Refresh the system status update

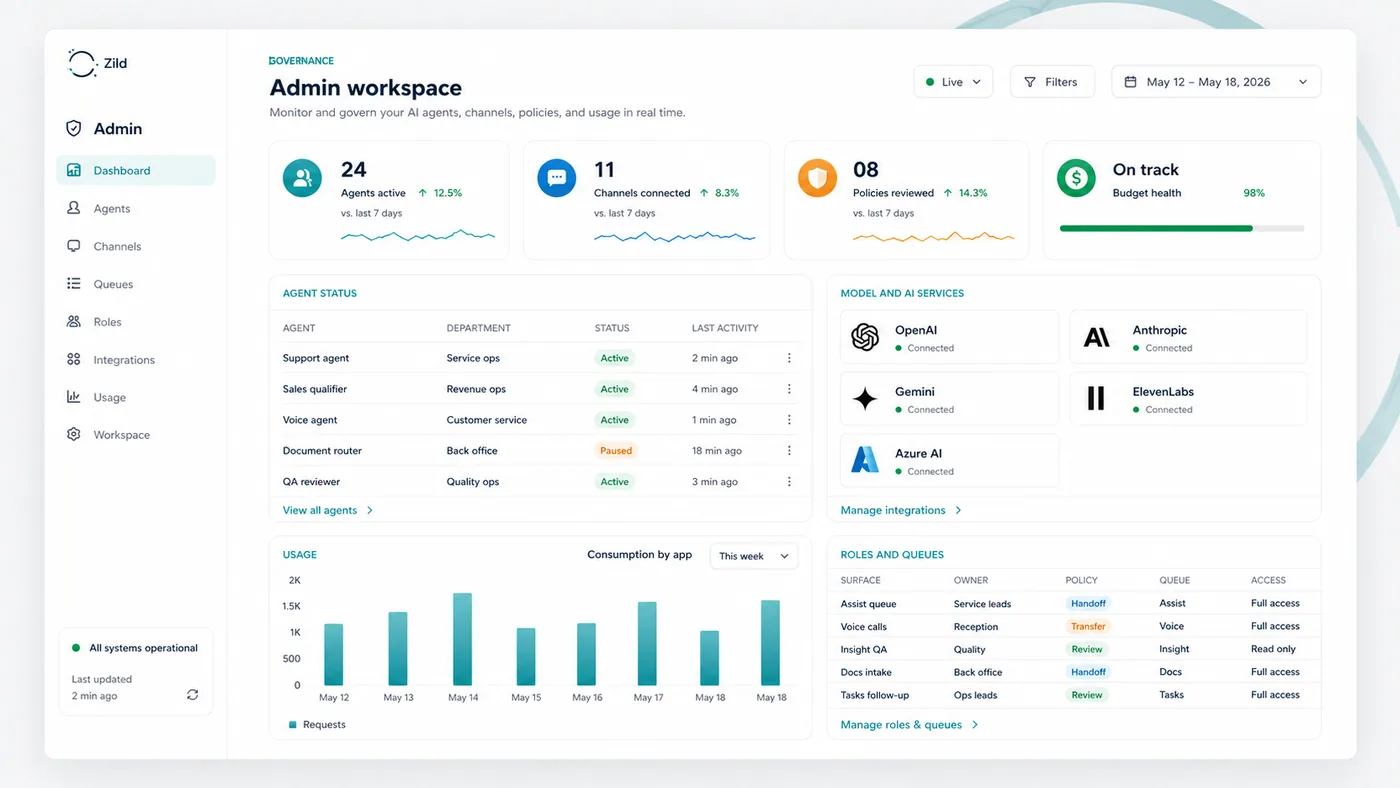(192, 694)
